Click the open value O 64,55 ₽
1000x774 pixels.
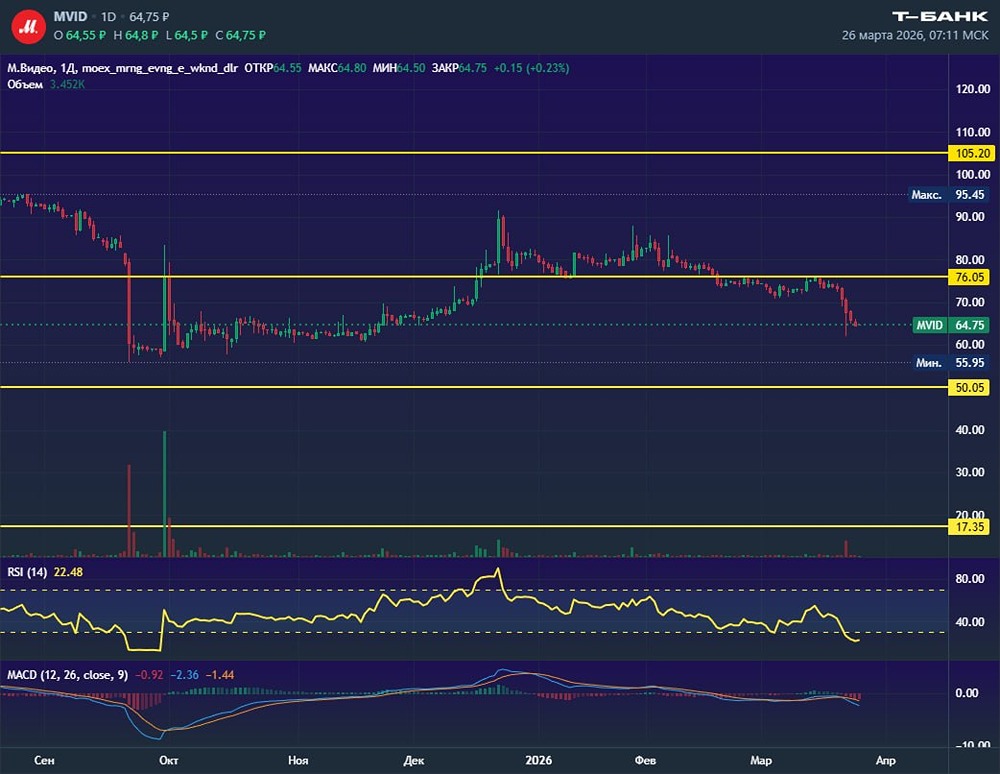pos(80,35)
